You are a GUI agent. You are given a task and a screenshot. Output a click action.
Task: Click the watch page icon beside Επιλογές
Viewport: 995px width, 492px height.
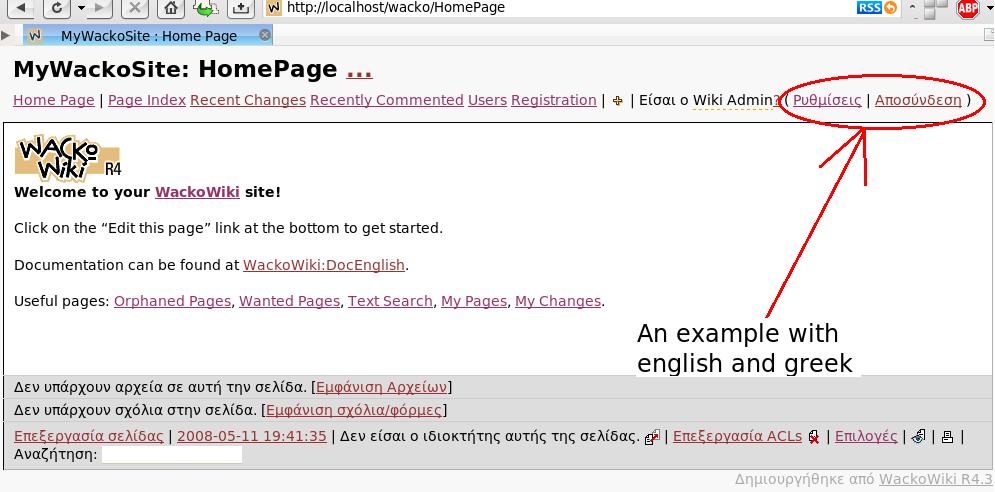click(918, 437)
